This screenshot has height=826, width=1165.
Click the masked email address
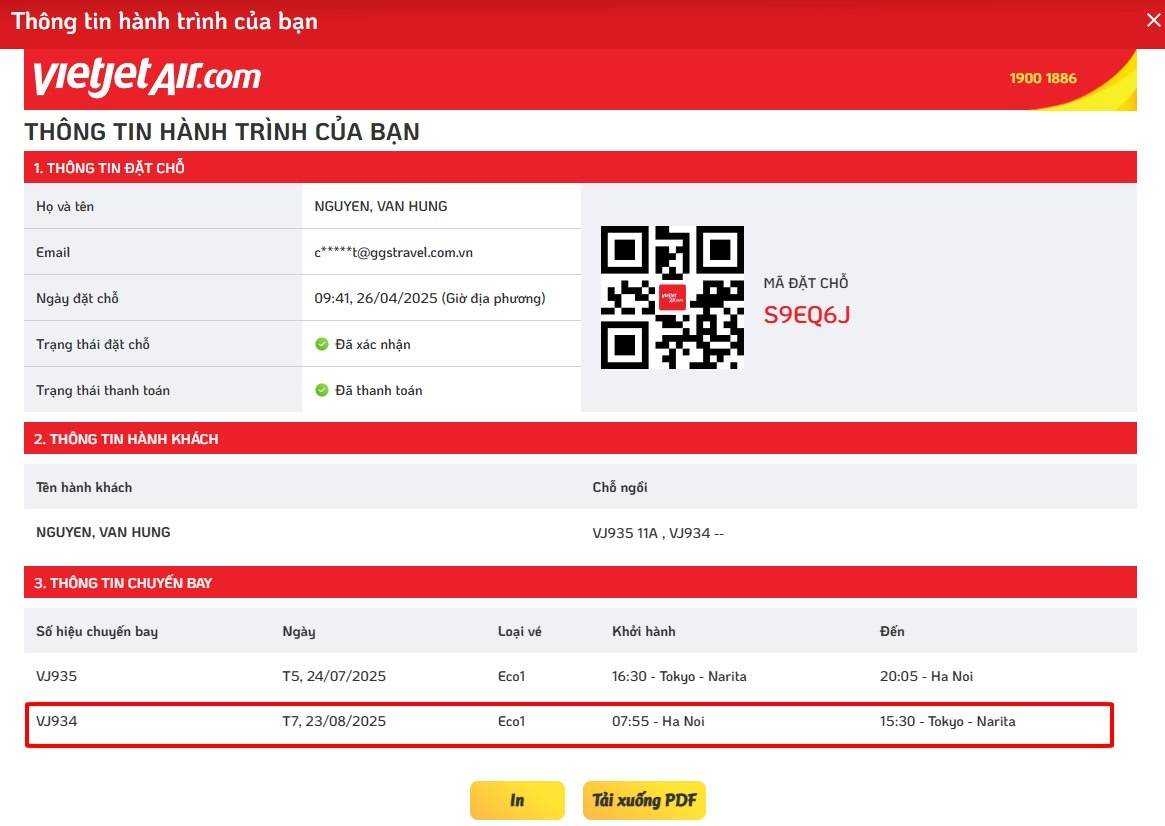tap(393, 252)
